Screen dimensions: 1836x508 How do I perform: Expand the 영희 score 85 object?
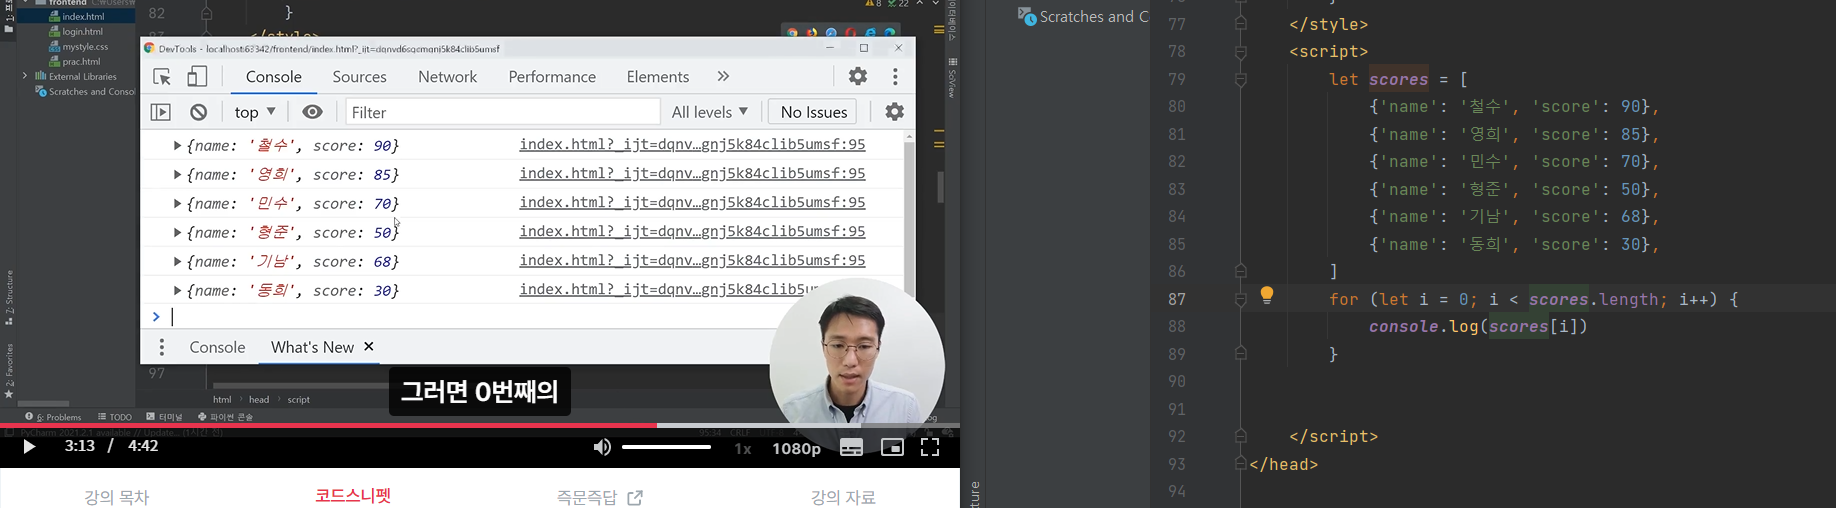point(177,175)
